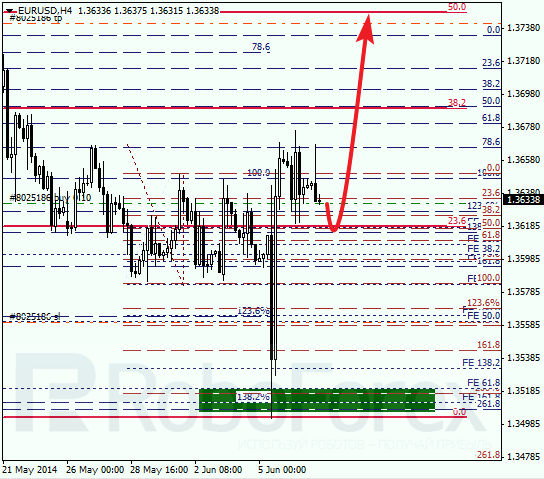Click the green 138.2% target zone rectangle
Image resolution: width=544 pixels, height=479 pixels.
[317, 400]
